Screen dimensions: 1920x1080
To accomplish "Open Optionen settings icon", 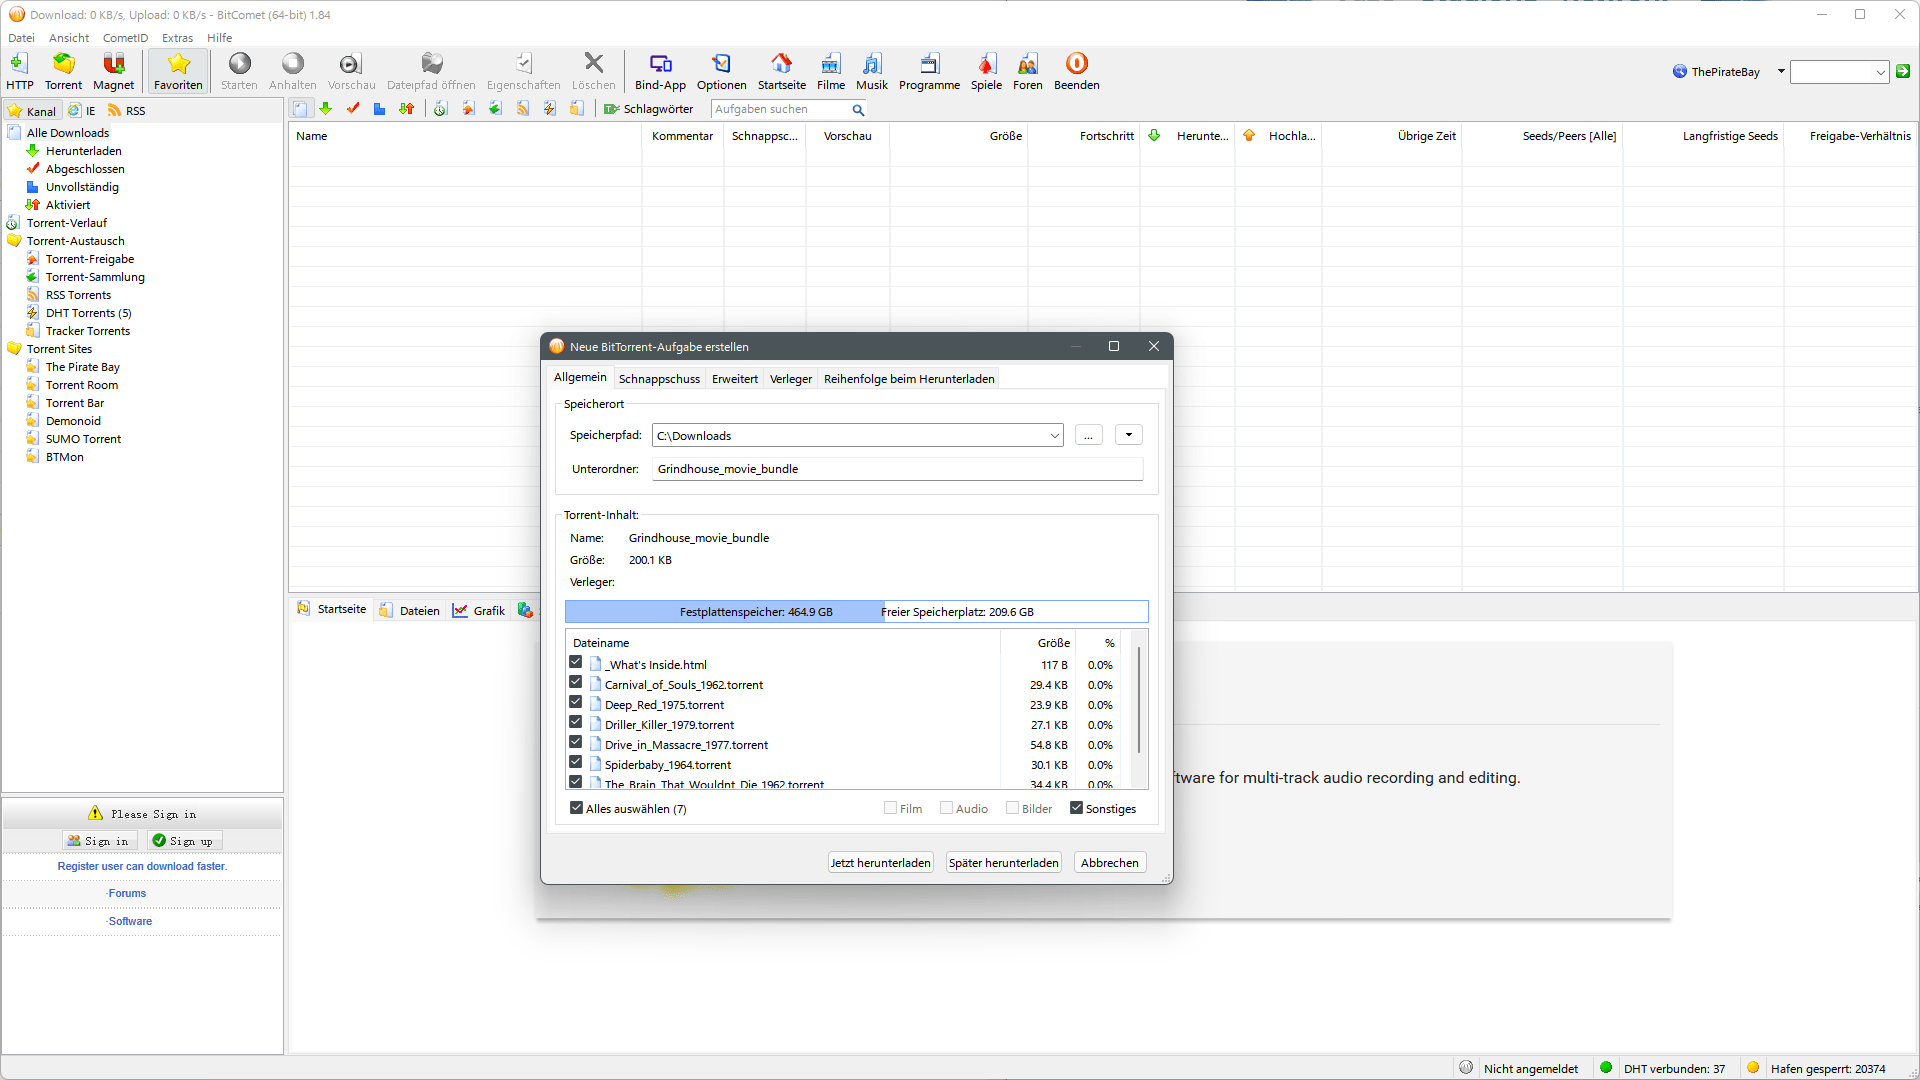I will [721, 72].
